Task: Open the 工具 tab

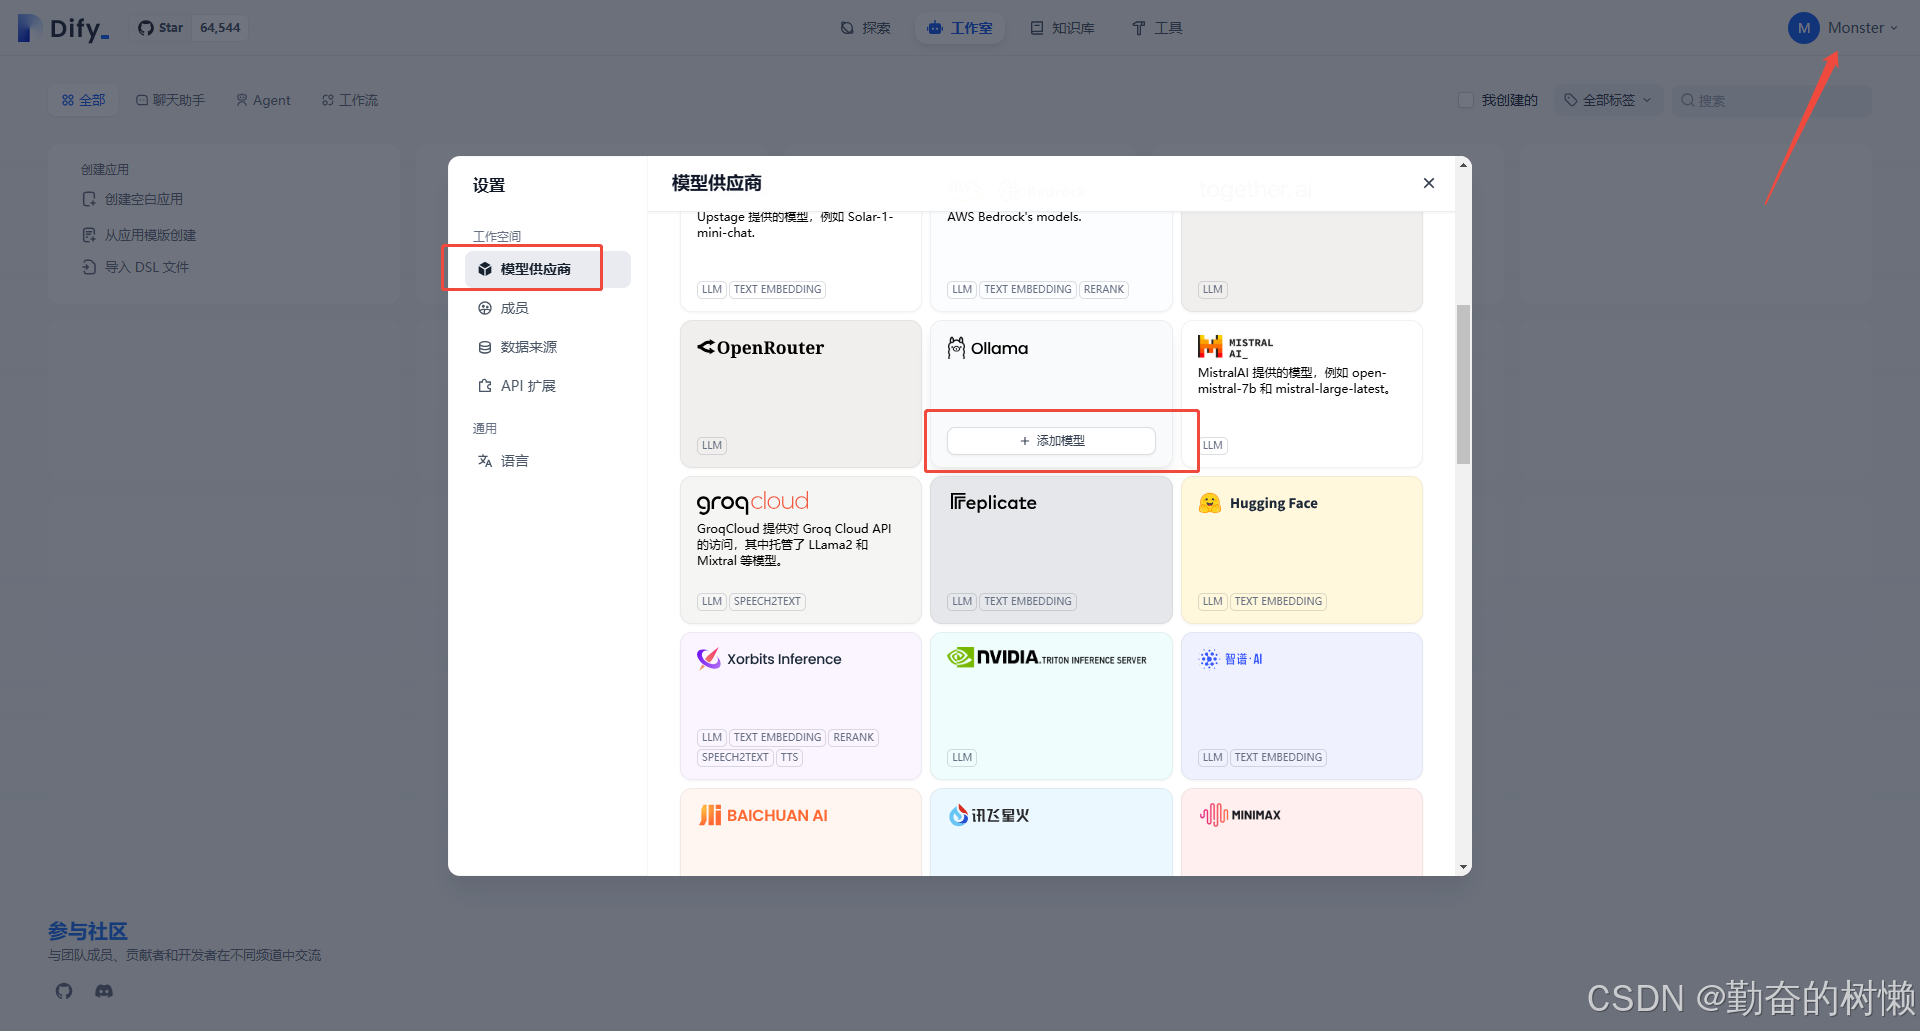Action: [1157, 28]
